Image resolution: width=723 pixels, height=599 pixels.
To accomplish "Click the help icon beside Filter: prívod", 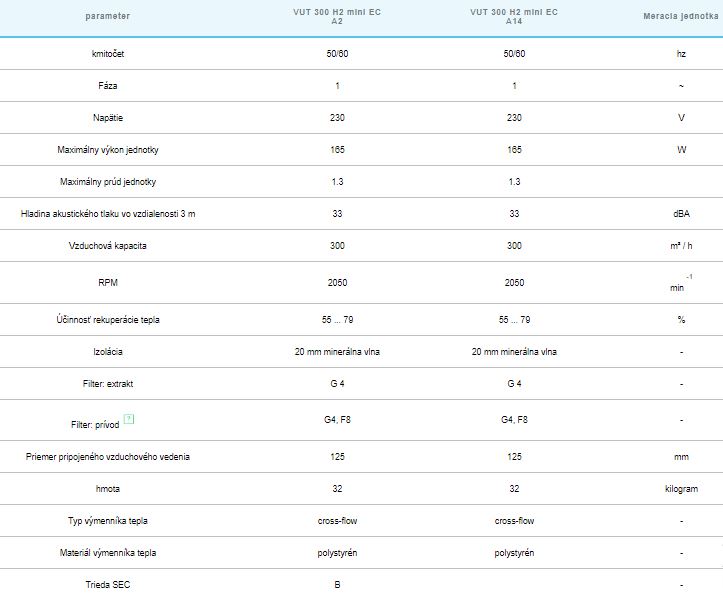I will (x=129, y=418).
